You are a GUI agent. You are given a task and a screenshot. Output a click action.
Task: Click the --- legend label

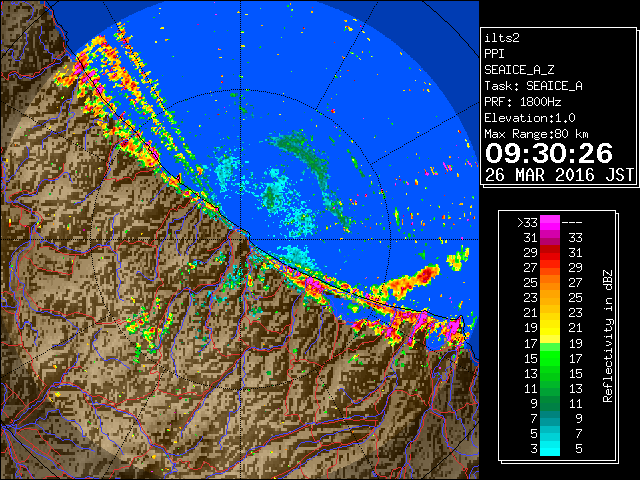click(572, 223)
